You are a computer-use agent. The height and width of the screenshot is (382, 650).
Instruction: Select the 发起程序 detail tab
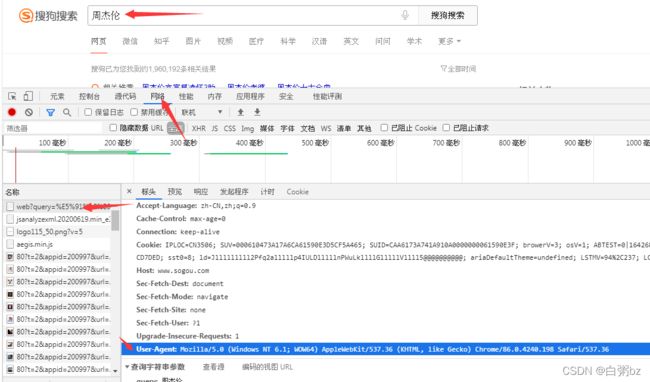[x=234, y=191]
